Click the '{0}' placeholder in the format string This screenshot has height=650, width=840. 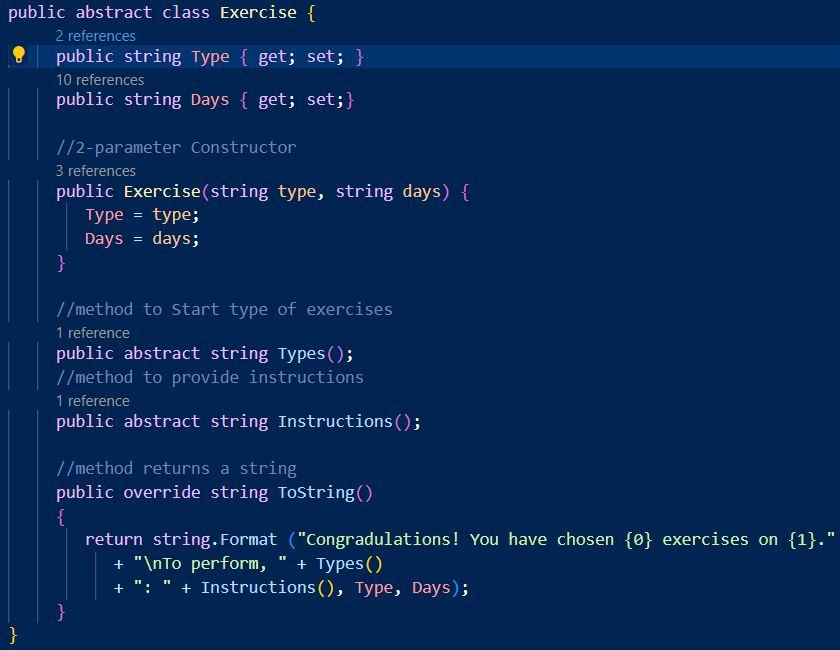[638, 539]
